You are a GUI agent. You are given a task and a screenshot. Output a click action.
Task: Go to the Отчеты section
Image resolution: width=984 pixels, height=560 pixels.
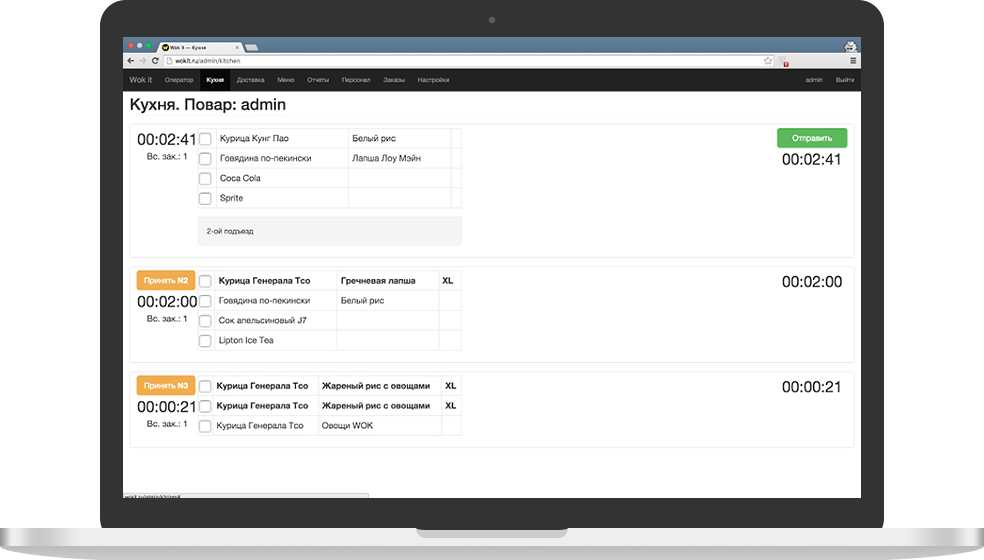coord(318,80)
